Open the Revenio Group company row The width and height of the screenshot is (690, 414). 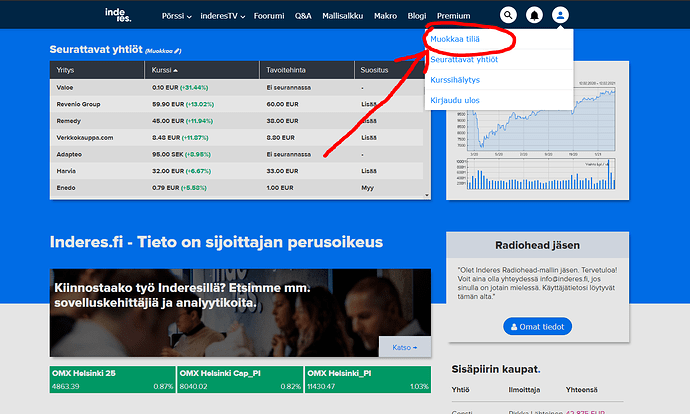[78, 103]
